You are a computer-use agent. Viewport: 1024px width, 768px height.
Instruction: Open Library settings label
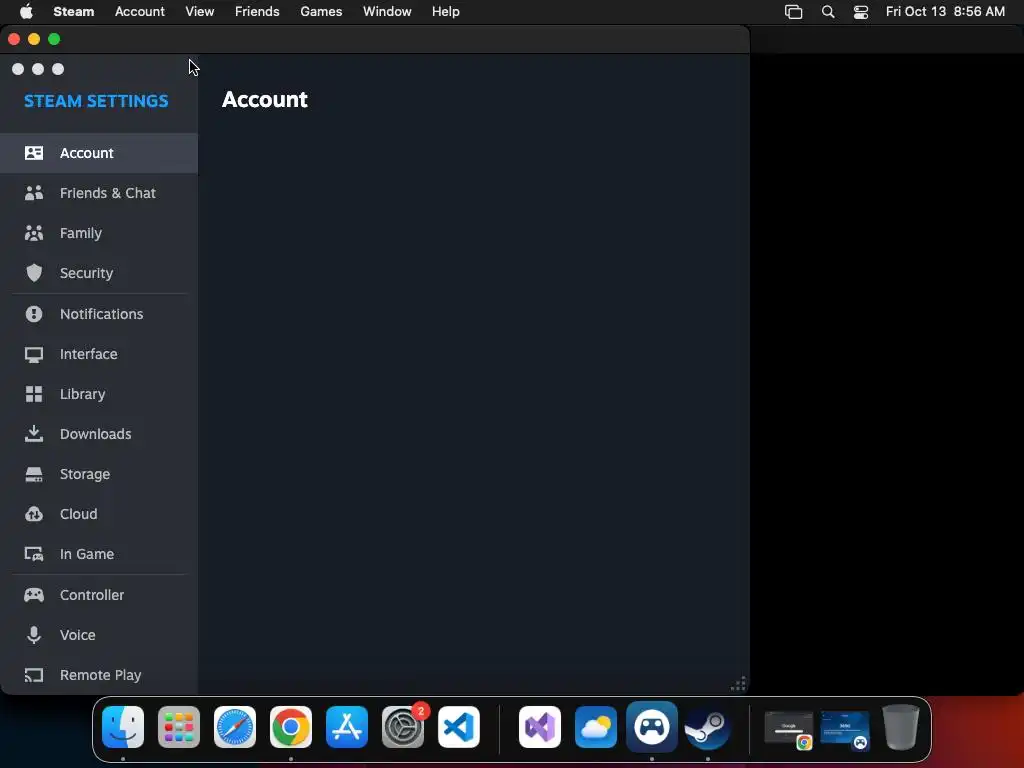82,394
